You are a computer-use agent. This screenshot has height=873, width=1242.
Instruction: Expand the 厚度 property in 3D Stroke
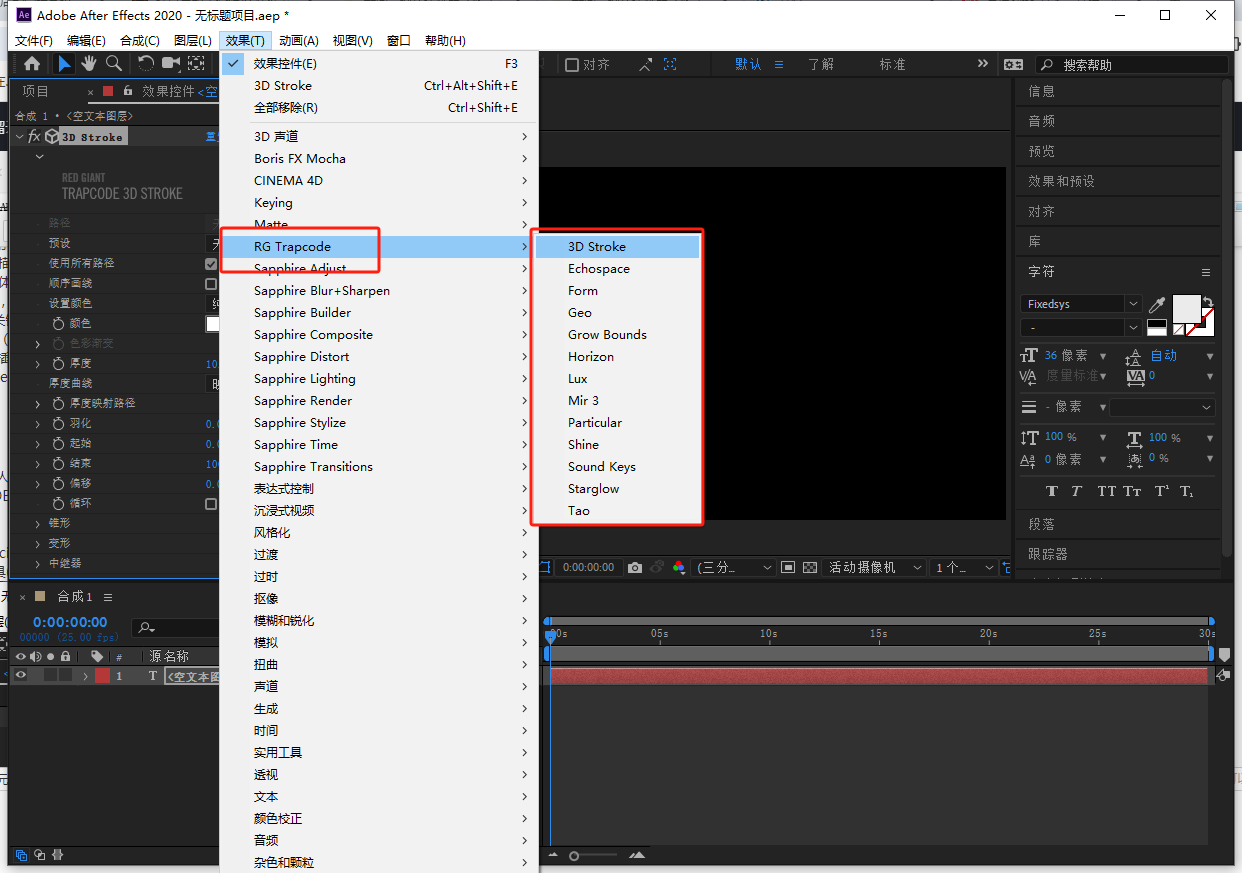pos(38,364)
